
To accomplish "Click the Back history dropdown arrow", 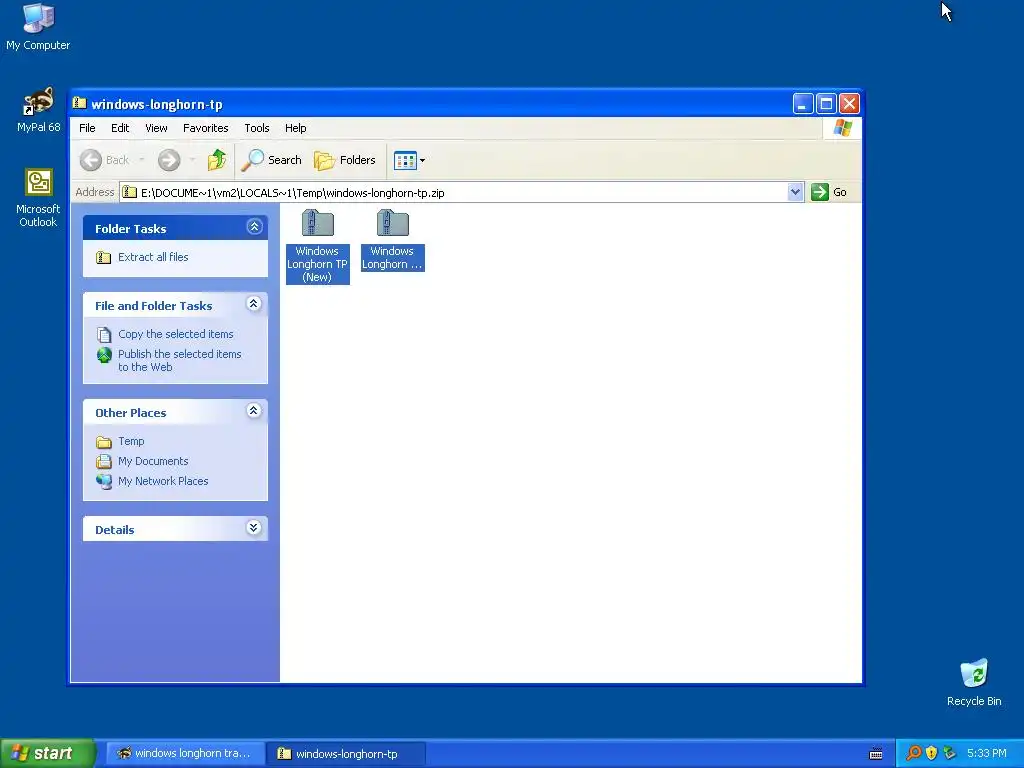I will pos(142,160).
